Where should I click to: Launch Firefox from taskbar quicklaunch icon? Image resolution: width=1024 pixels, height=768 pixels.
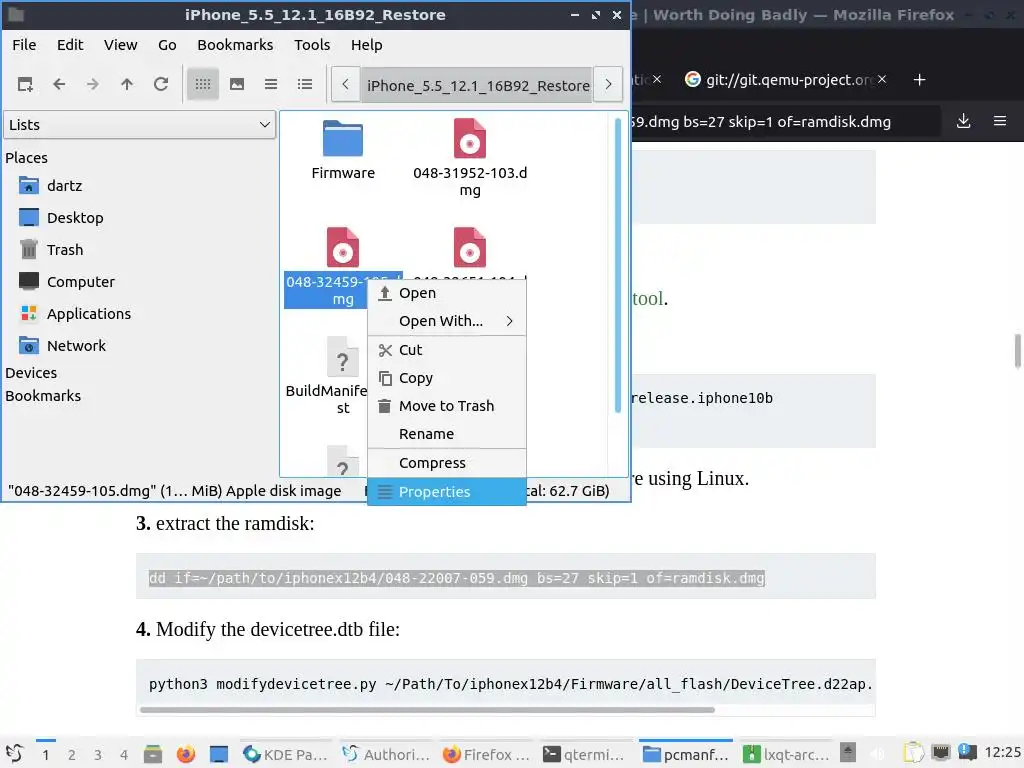pyautogui.click(x=186, y=754)
